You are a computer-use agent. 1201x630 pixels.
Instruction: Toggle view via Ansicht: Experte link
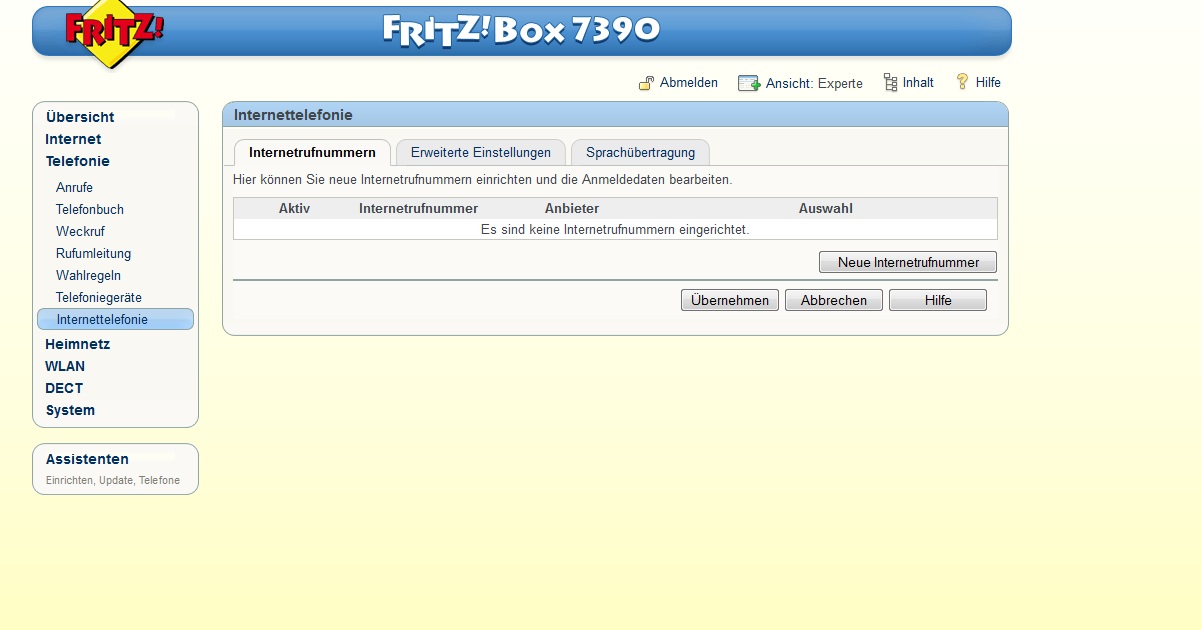[814, 83]
